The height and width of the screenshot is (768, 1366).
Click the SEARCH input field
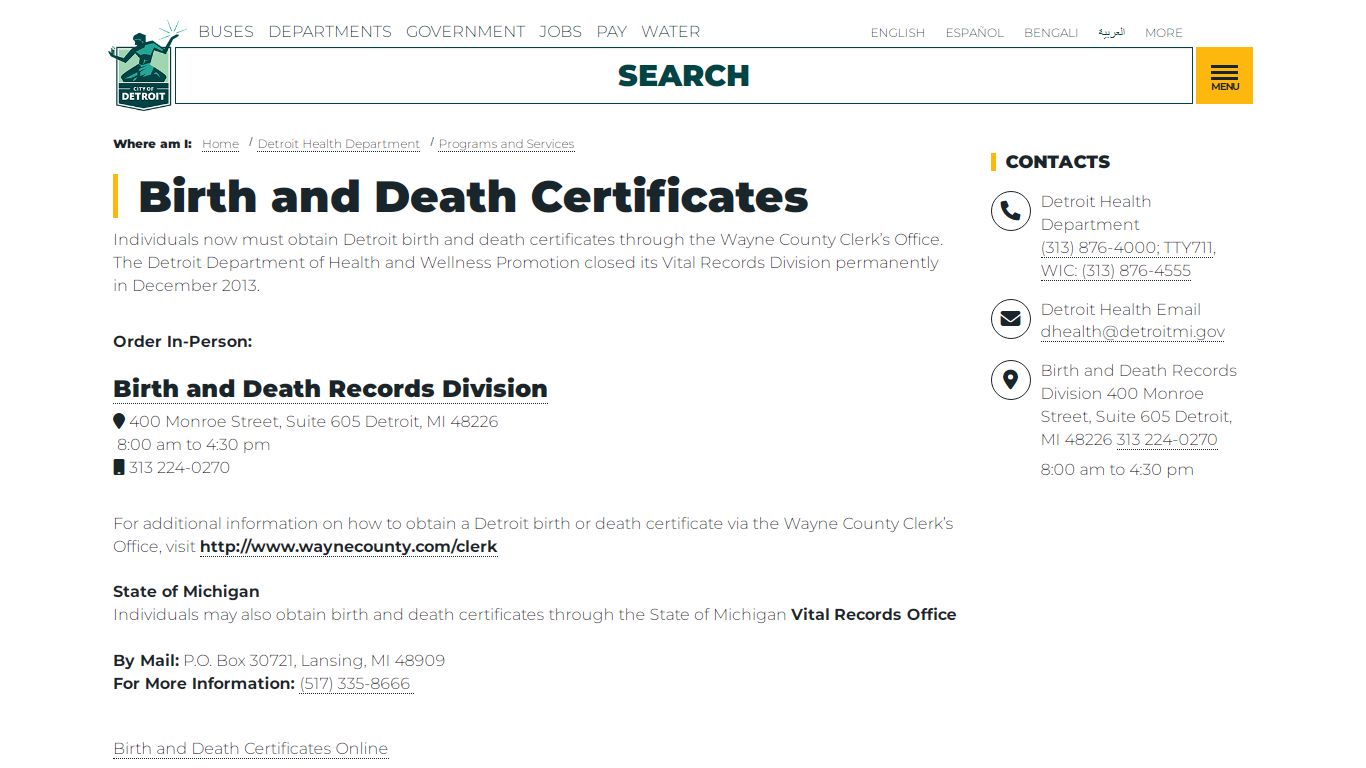(x=684, y=76)
